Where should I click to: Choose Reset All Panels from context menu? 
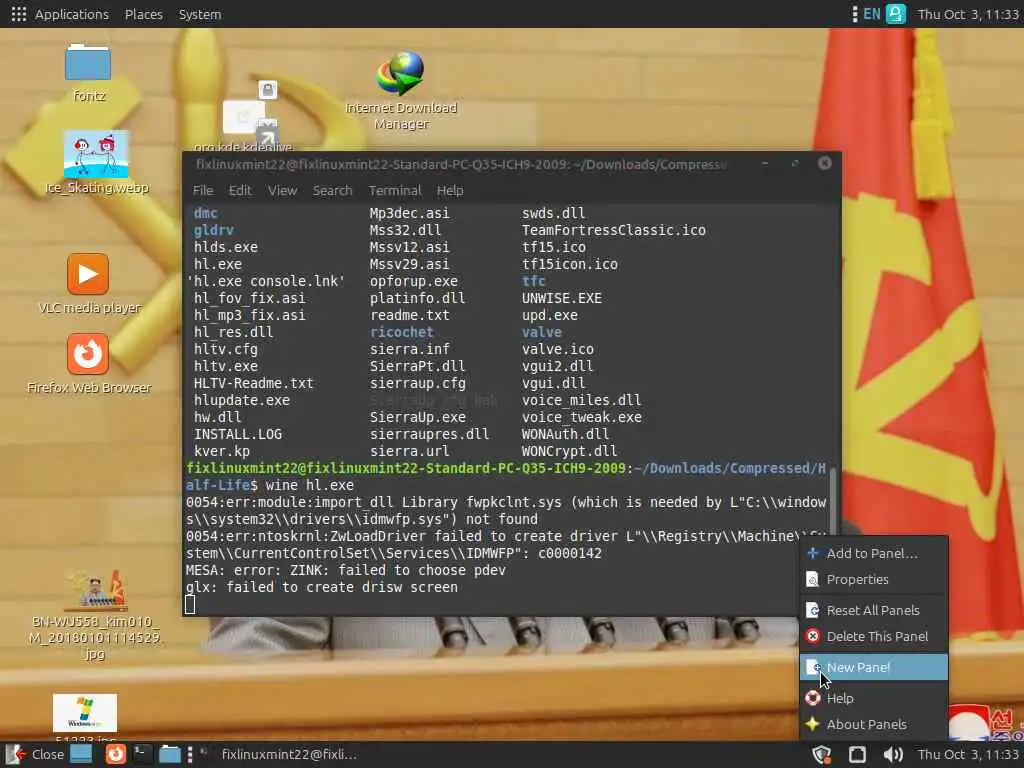coord(874,610)
